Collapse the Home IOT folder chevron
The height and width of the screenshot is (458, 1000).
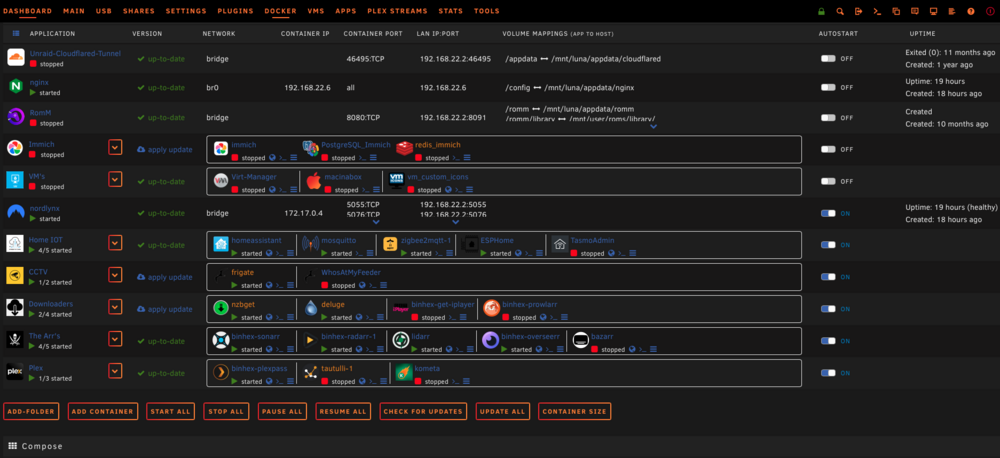pos(115,243)
